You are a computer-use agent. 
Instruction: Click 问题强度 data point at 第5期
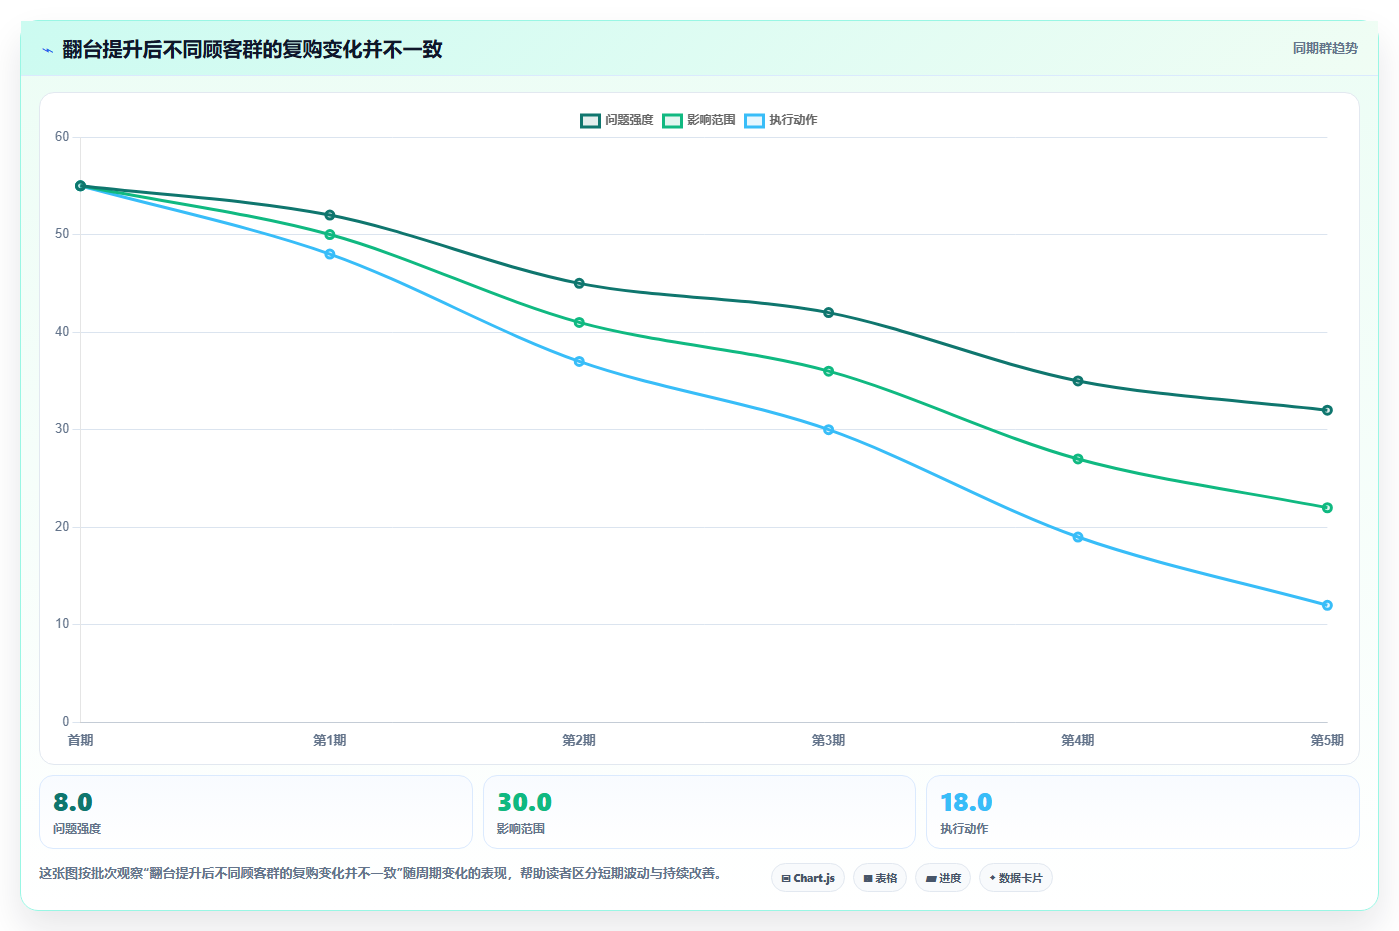tap(1327, 410)
